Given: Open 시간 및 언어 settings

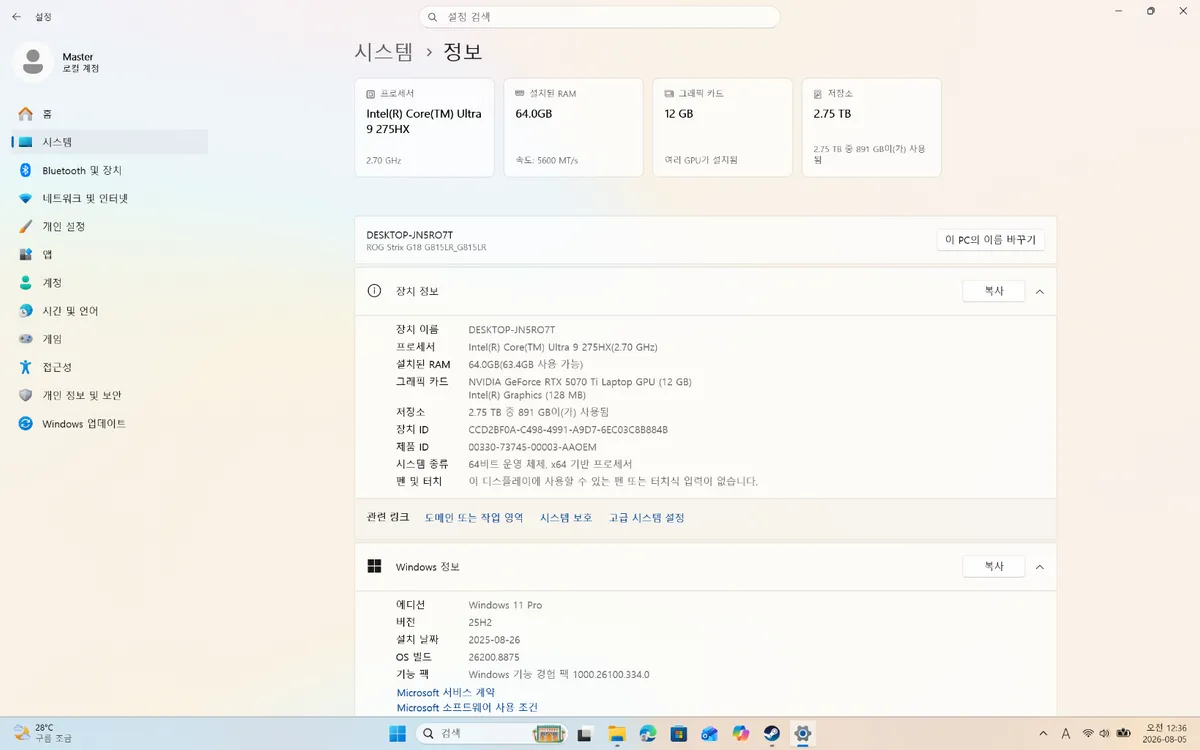Looking at the screenshot, I should coord(110,311).
